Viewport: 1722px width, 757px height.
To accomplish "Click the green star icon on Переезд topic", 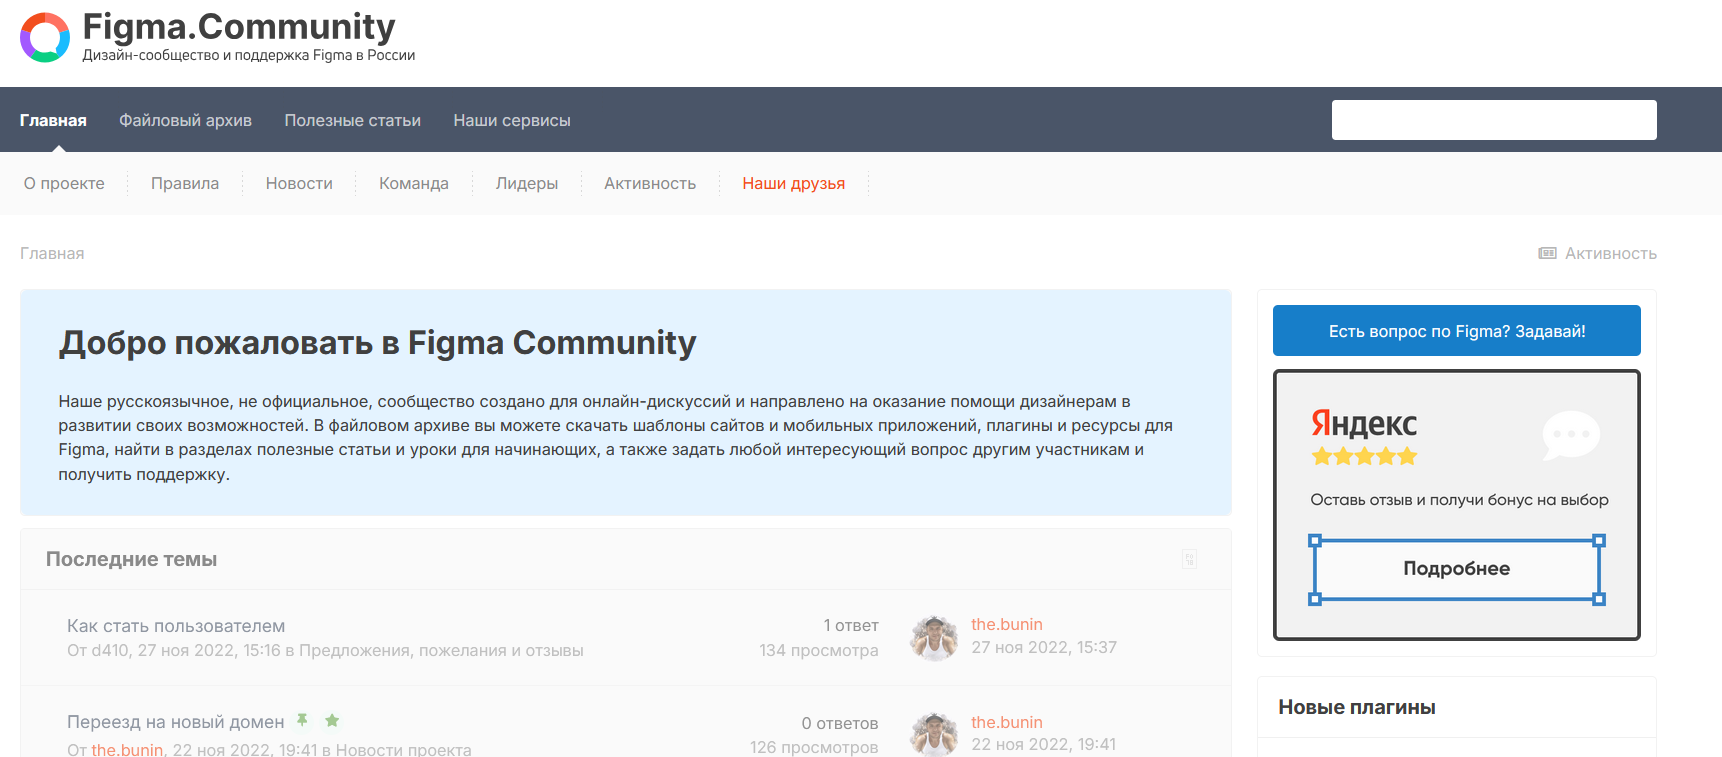I will [x=332, y=720].
